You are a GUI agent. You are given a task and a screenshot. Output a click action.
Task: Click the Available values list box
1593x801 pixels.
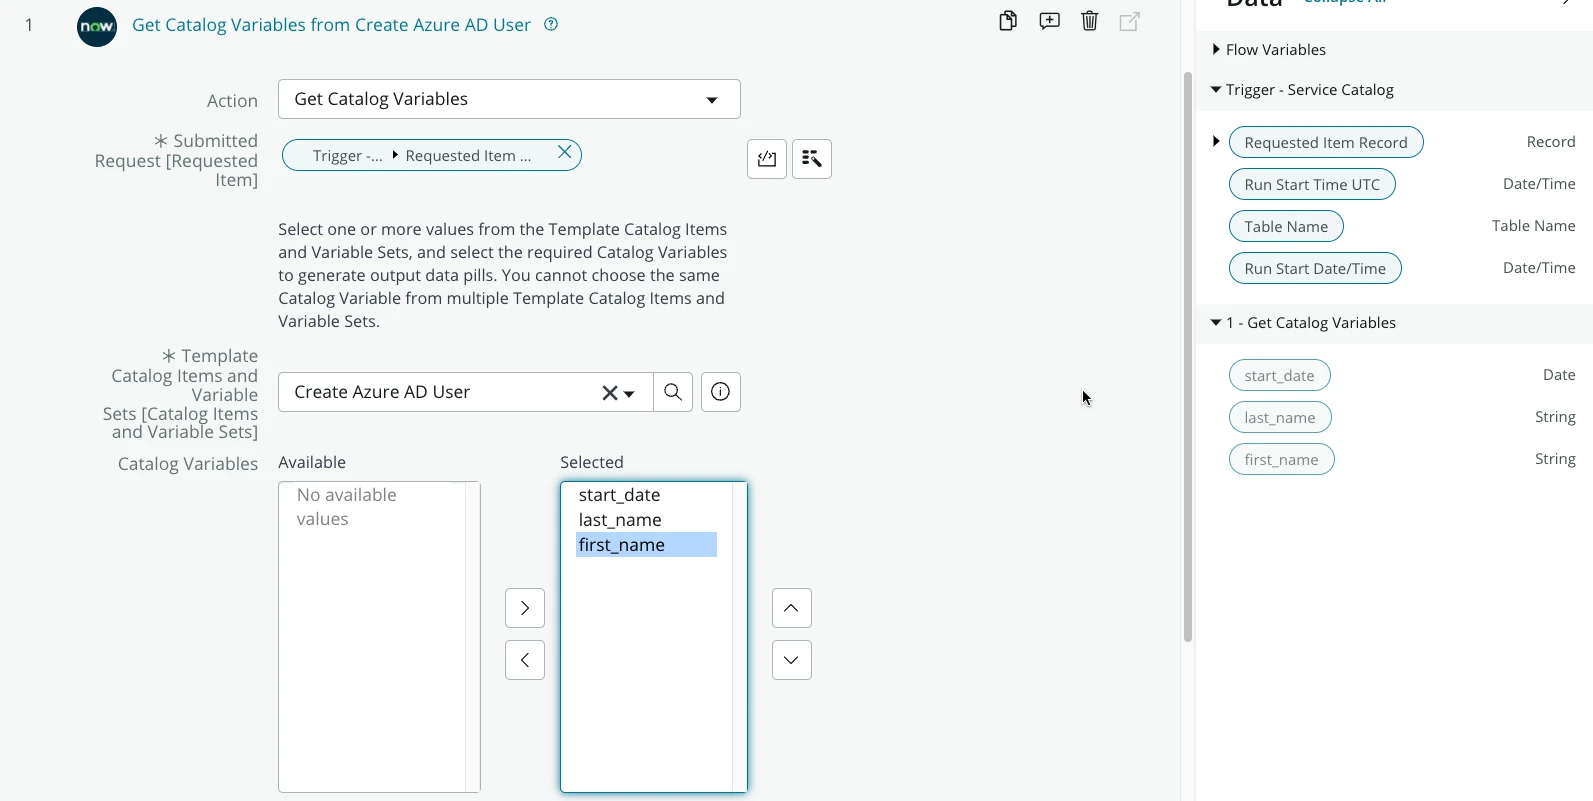[379, 637]
